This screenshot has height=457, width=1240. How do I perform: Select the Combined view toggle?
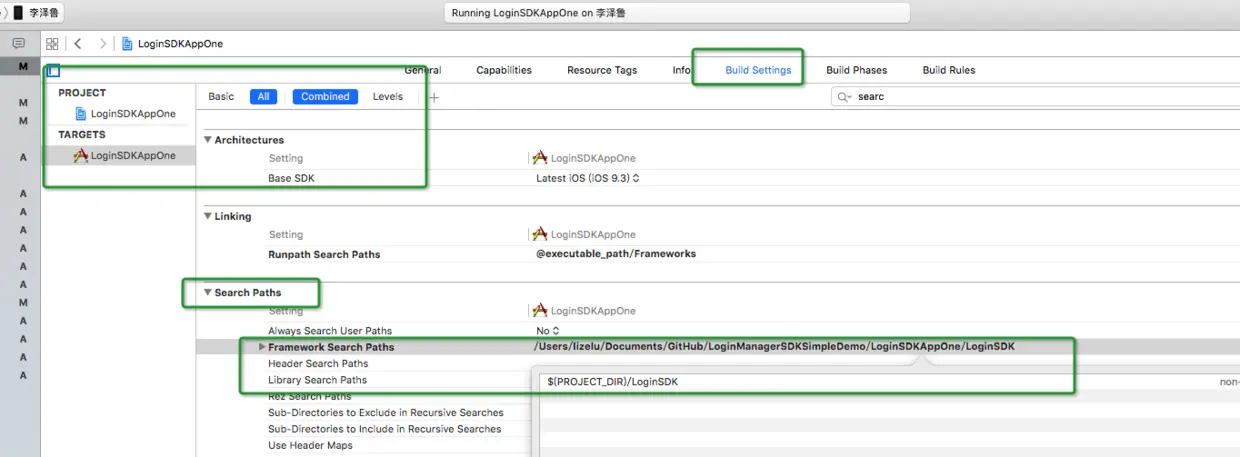coord(325,97)
